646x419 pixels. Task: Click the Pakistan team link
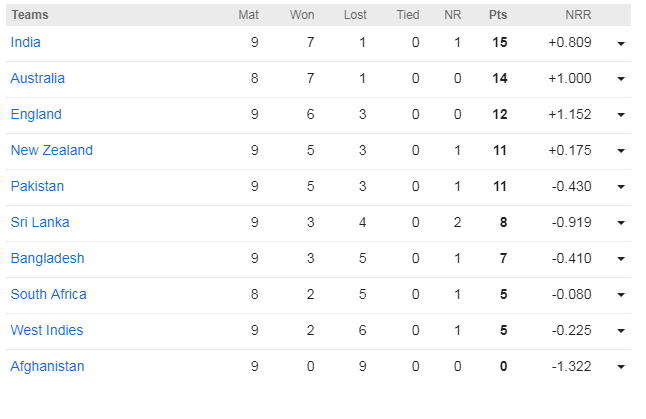37,186
